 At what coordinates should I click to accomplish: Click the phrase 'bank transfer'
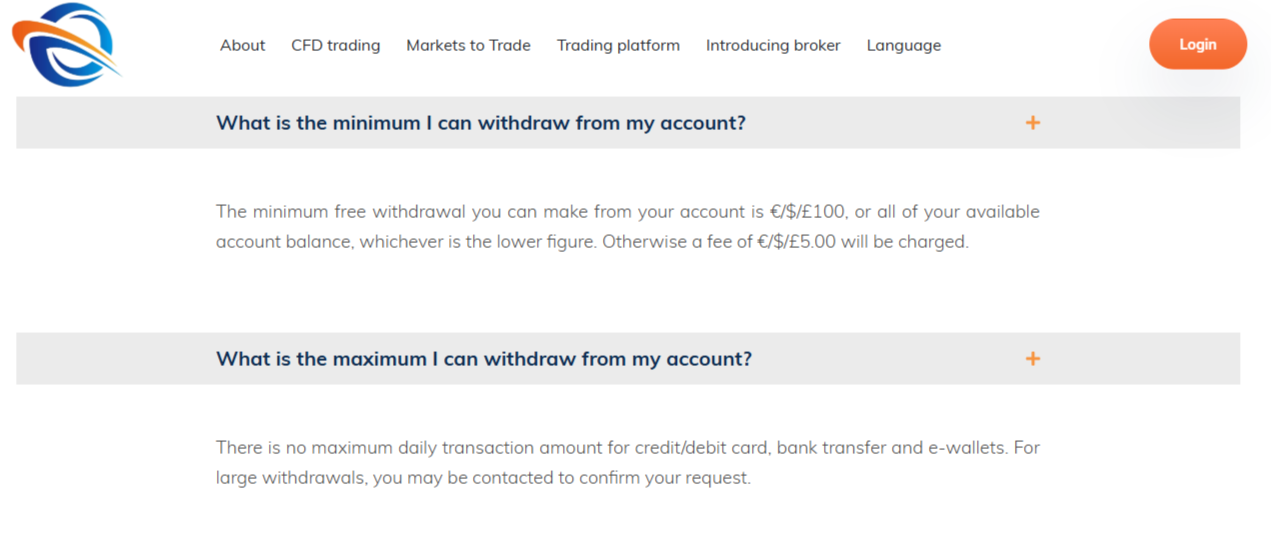831,448
